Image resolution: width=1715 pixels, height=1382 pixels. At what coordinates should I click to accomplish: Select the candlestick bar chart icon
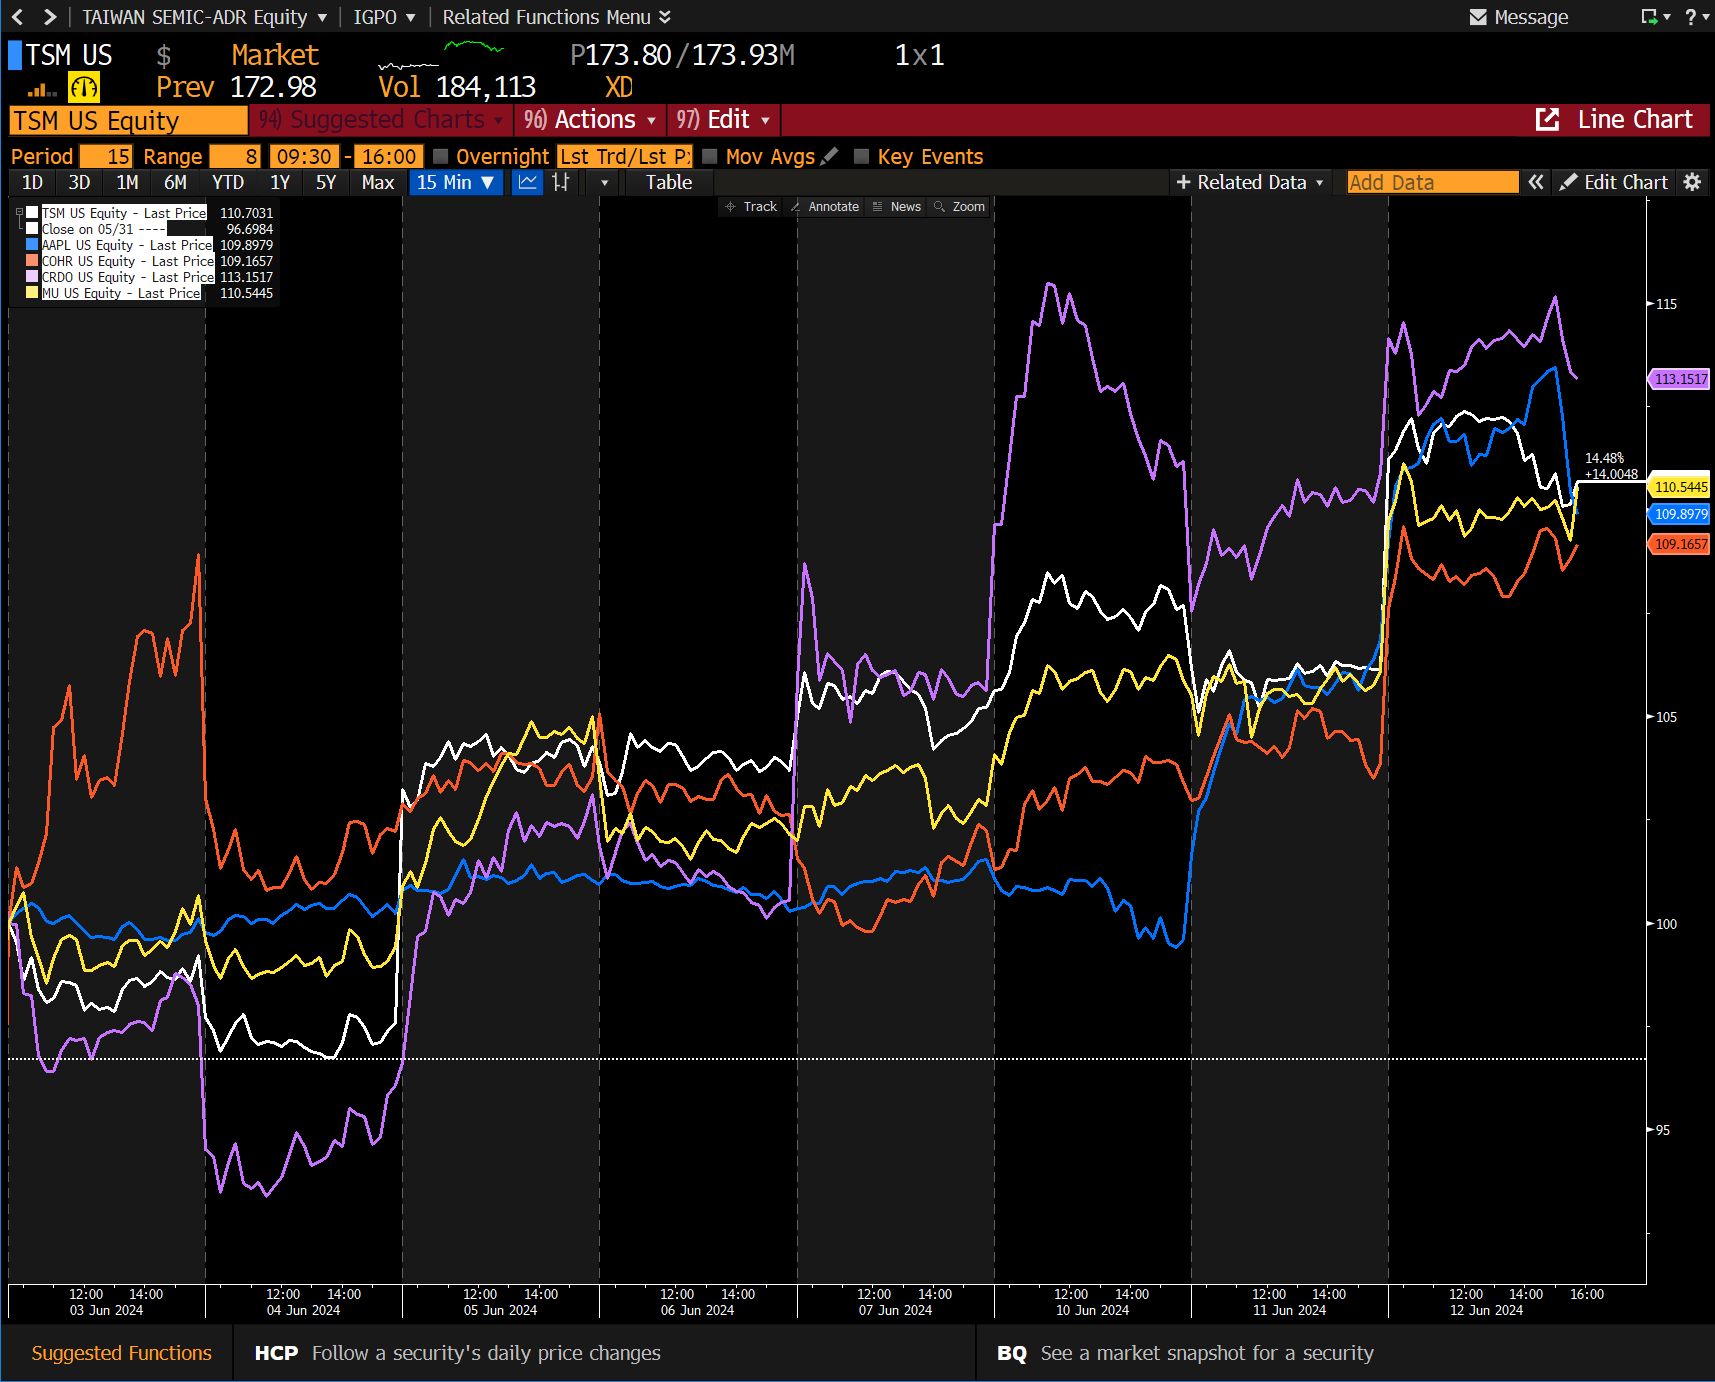coord(561,182)
